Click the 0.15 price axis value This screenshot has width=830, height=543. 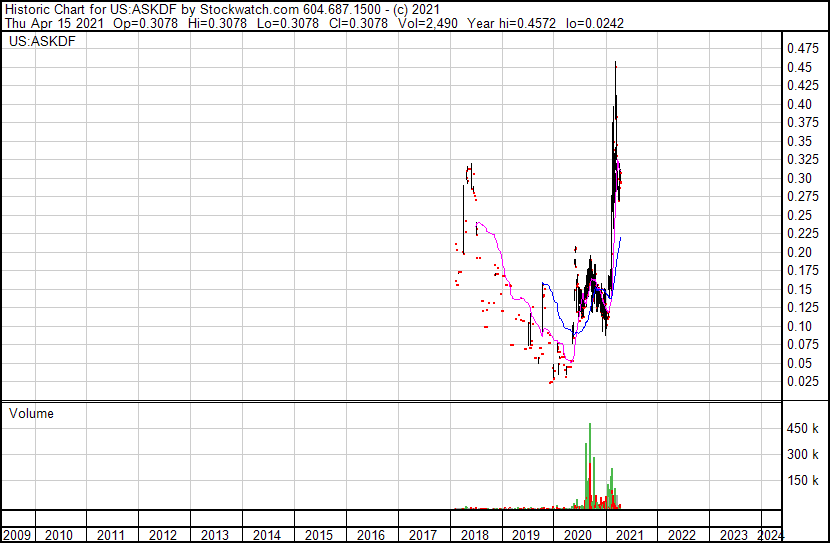(799, 289)
